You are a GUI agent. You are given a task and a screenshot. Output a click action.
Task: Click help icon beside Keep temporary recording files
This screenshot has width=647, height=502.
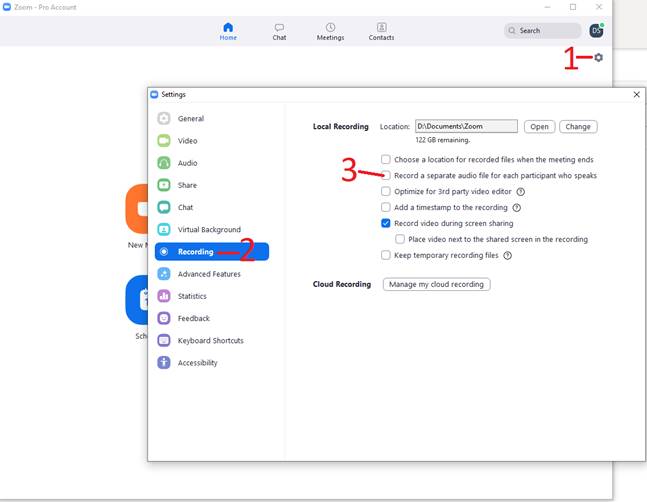tap(508, 255)
